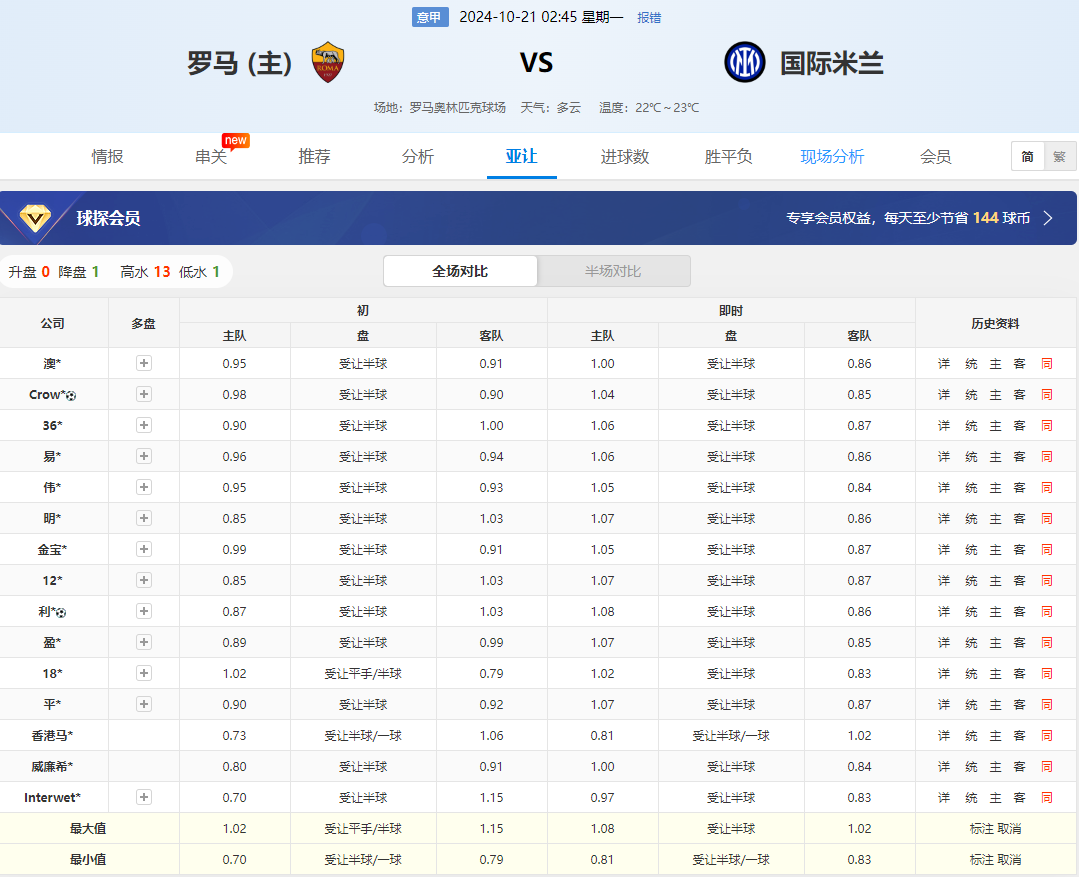Switch to simplified Chinese 简
The image size is (1079, 877).
pos(1027,157)
